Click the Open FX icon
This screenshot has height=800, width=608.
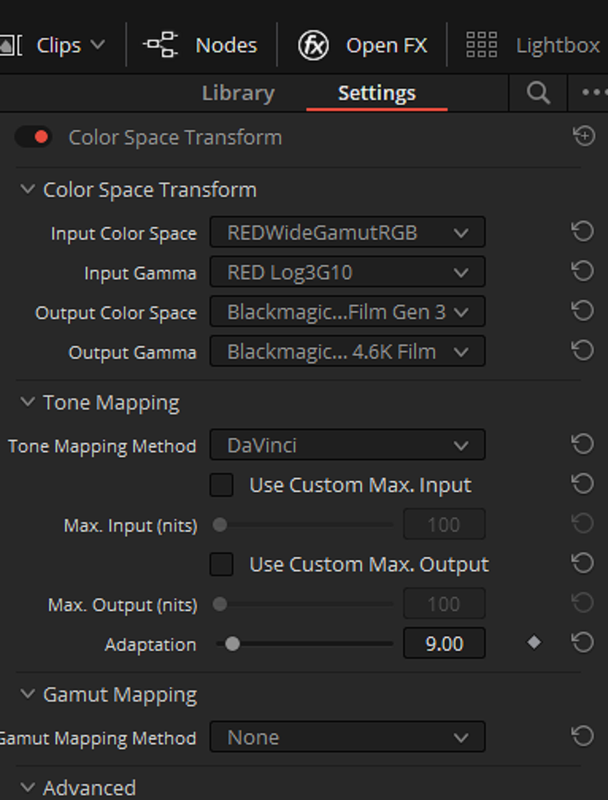[x=313, y=45]
